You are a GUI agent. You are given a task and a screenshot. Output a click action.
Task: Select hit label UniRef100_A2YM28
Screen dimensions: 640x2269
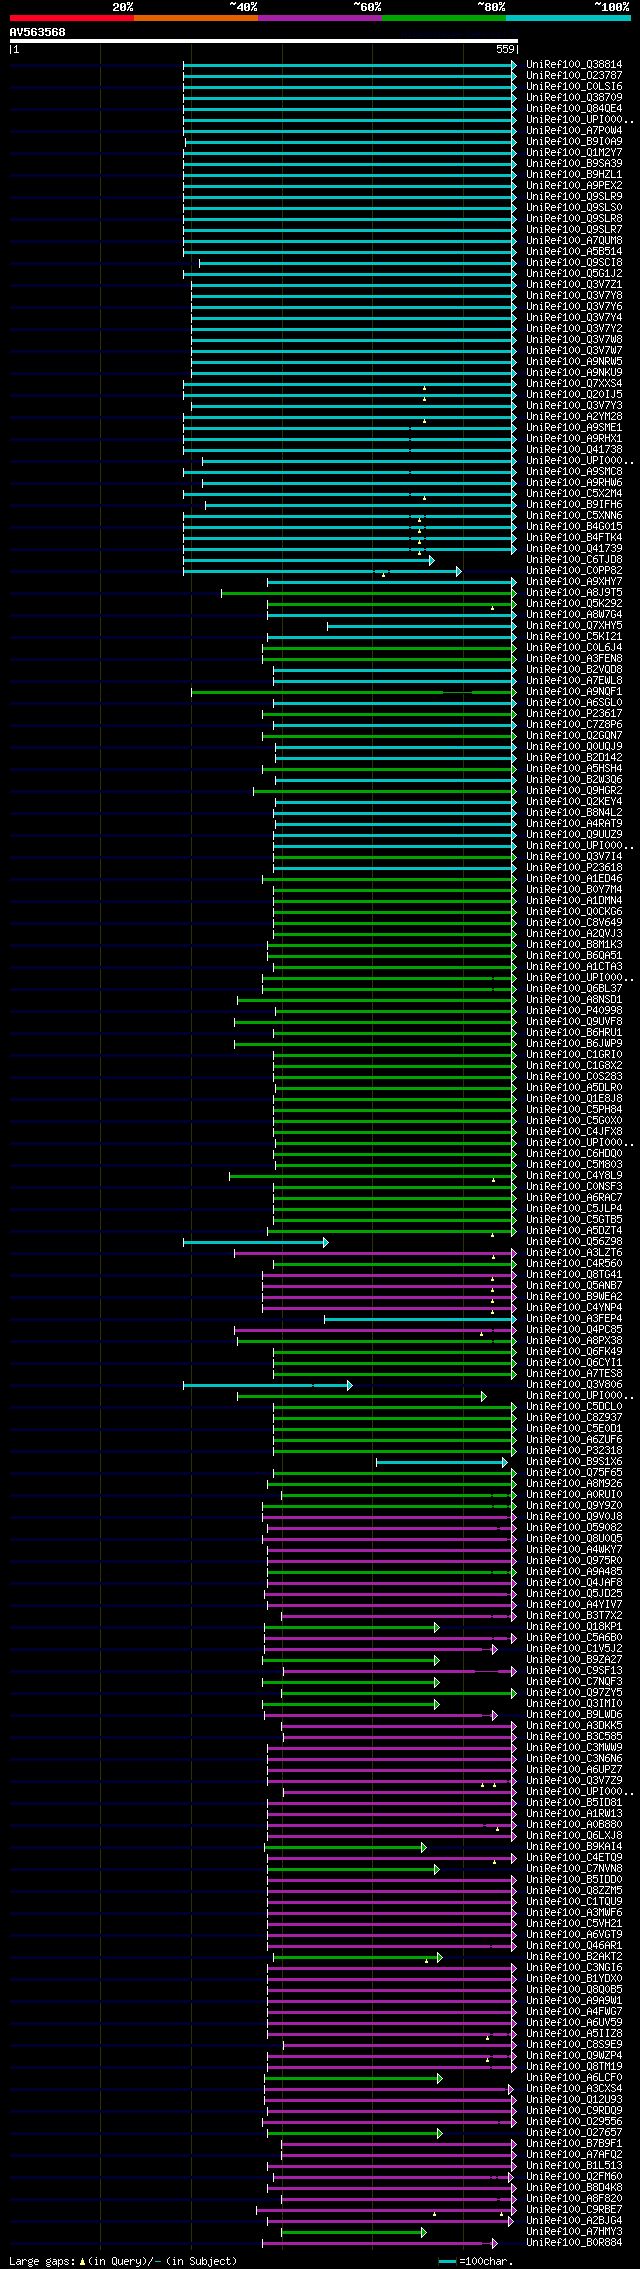pos(574,416)
